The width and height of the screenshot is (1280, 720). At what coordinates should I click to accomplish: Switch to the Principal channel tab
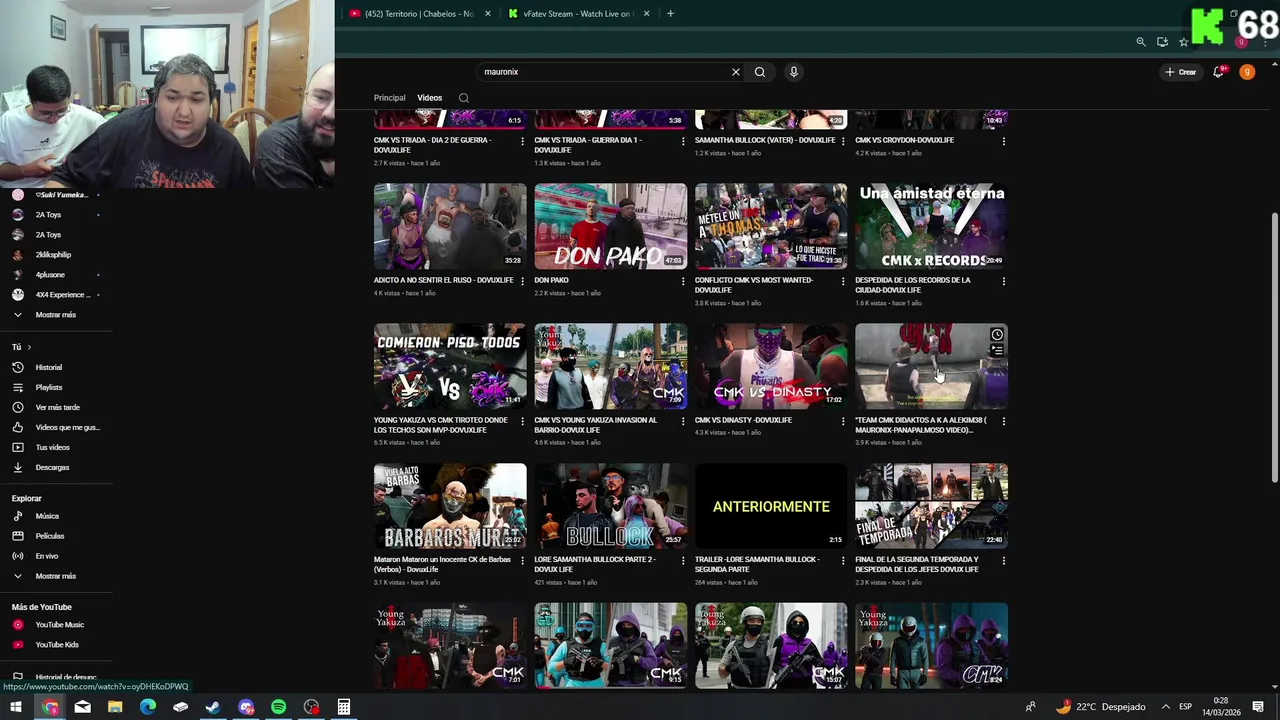pos(390,98)
